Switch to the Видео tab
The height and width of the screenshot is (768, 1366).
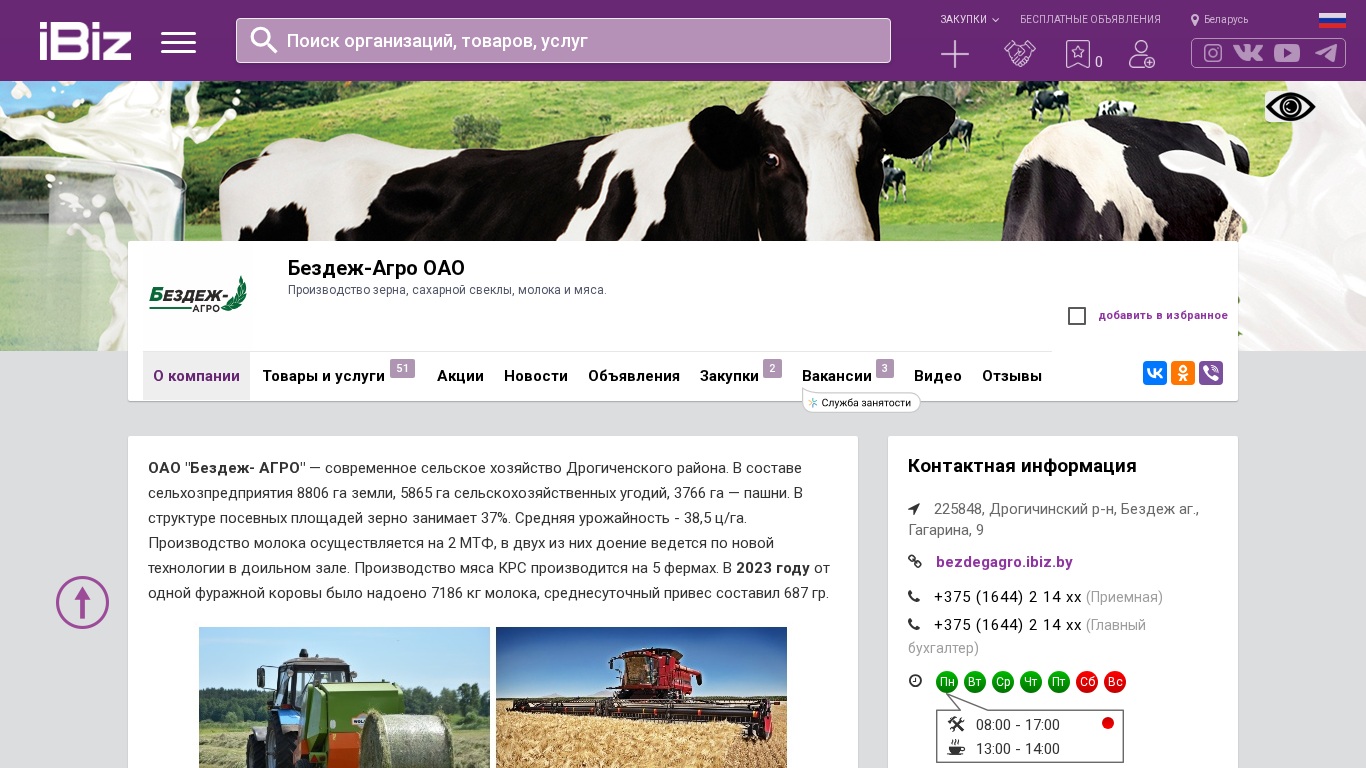(938, 376)
